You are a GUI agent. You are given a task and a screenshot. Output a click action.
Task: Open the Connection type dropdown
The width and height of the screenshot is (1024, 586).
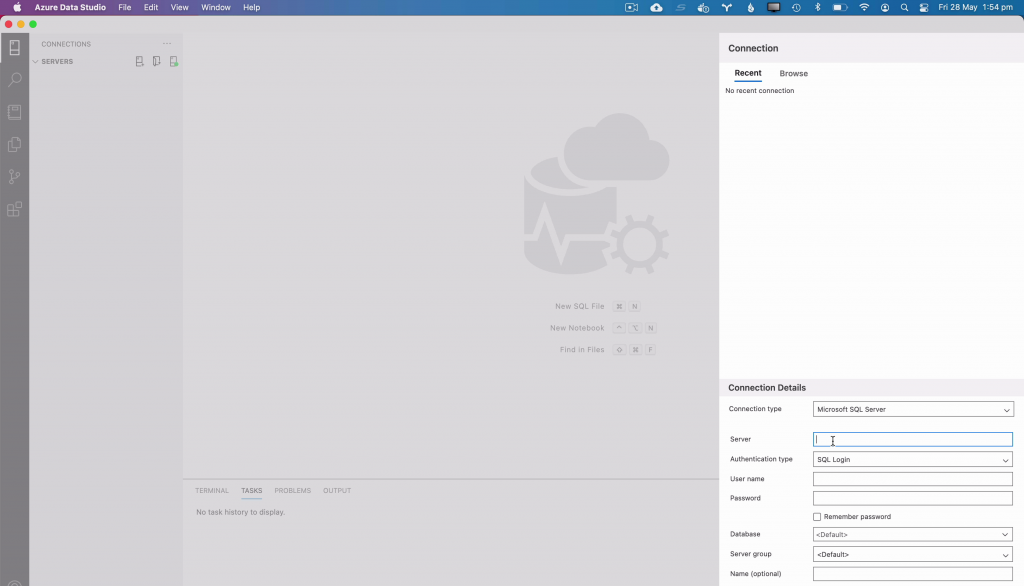(913, 409)
